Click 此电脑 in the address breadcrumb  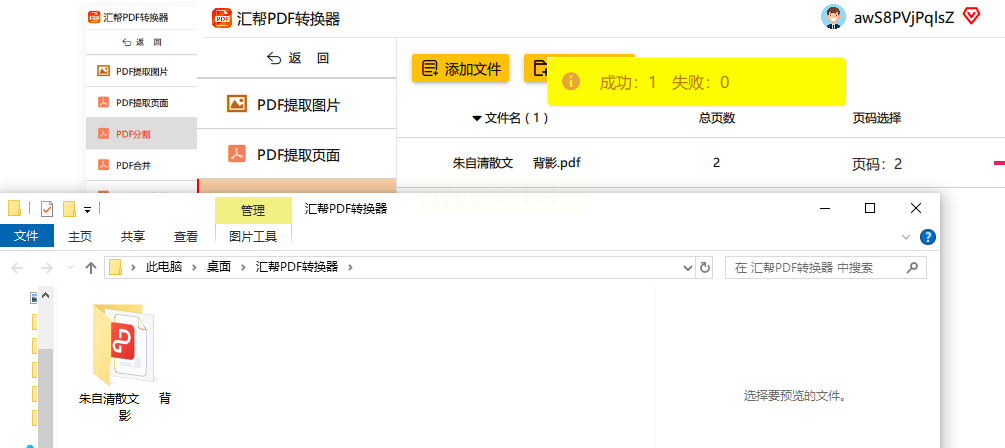pyautogui.click(x=164, y=267)
